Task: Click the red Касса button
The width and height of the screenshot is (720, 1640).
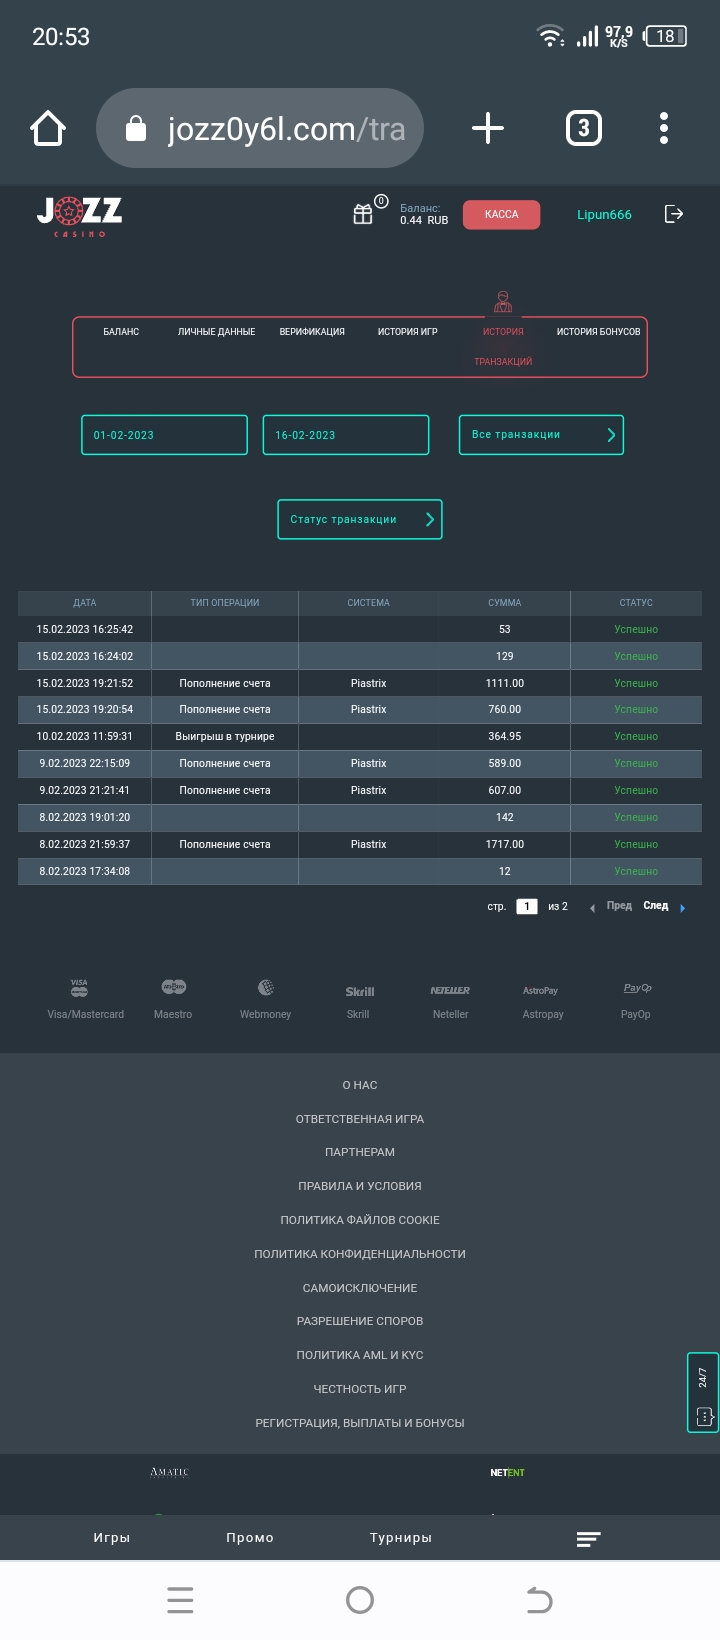Action: [501, 214]
